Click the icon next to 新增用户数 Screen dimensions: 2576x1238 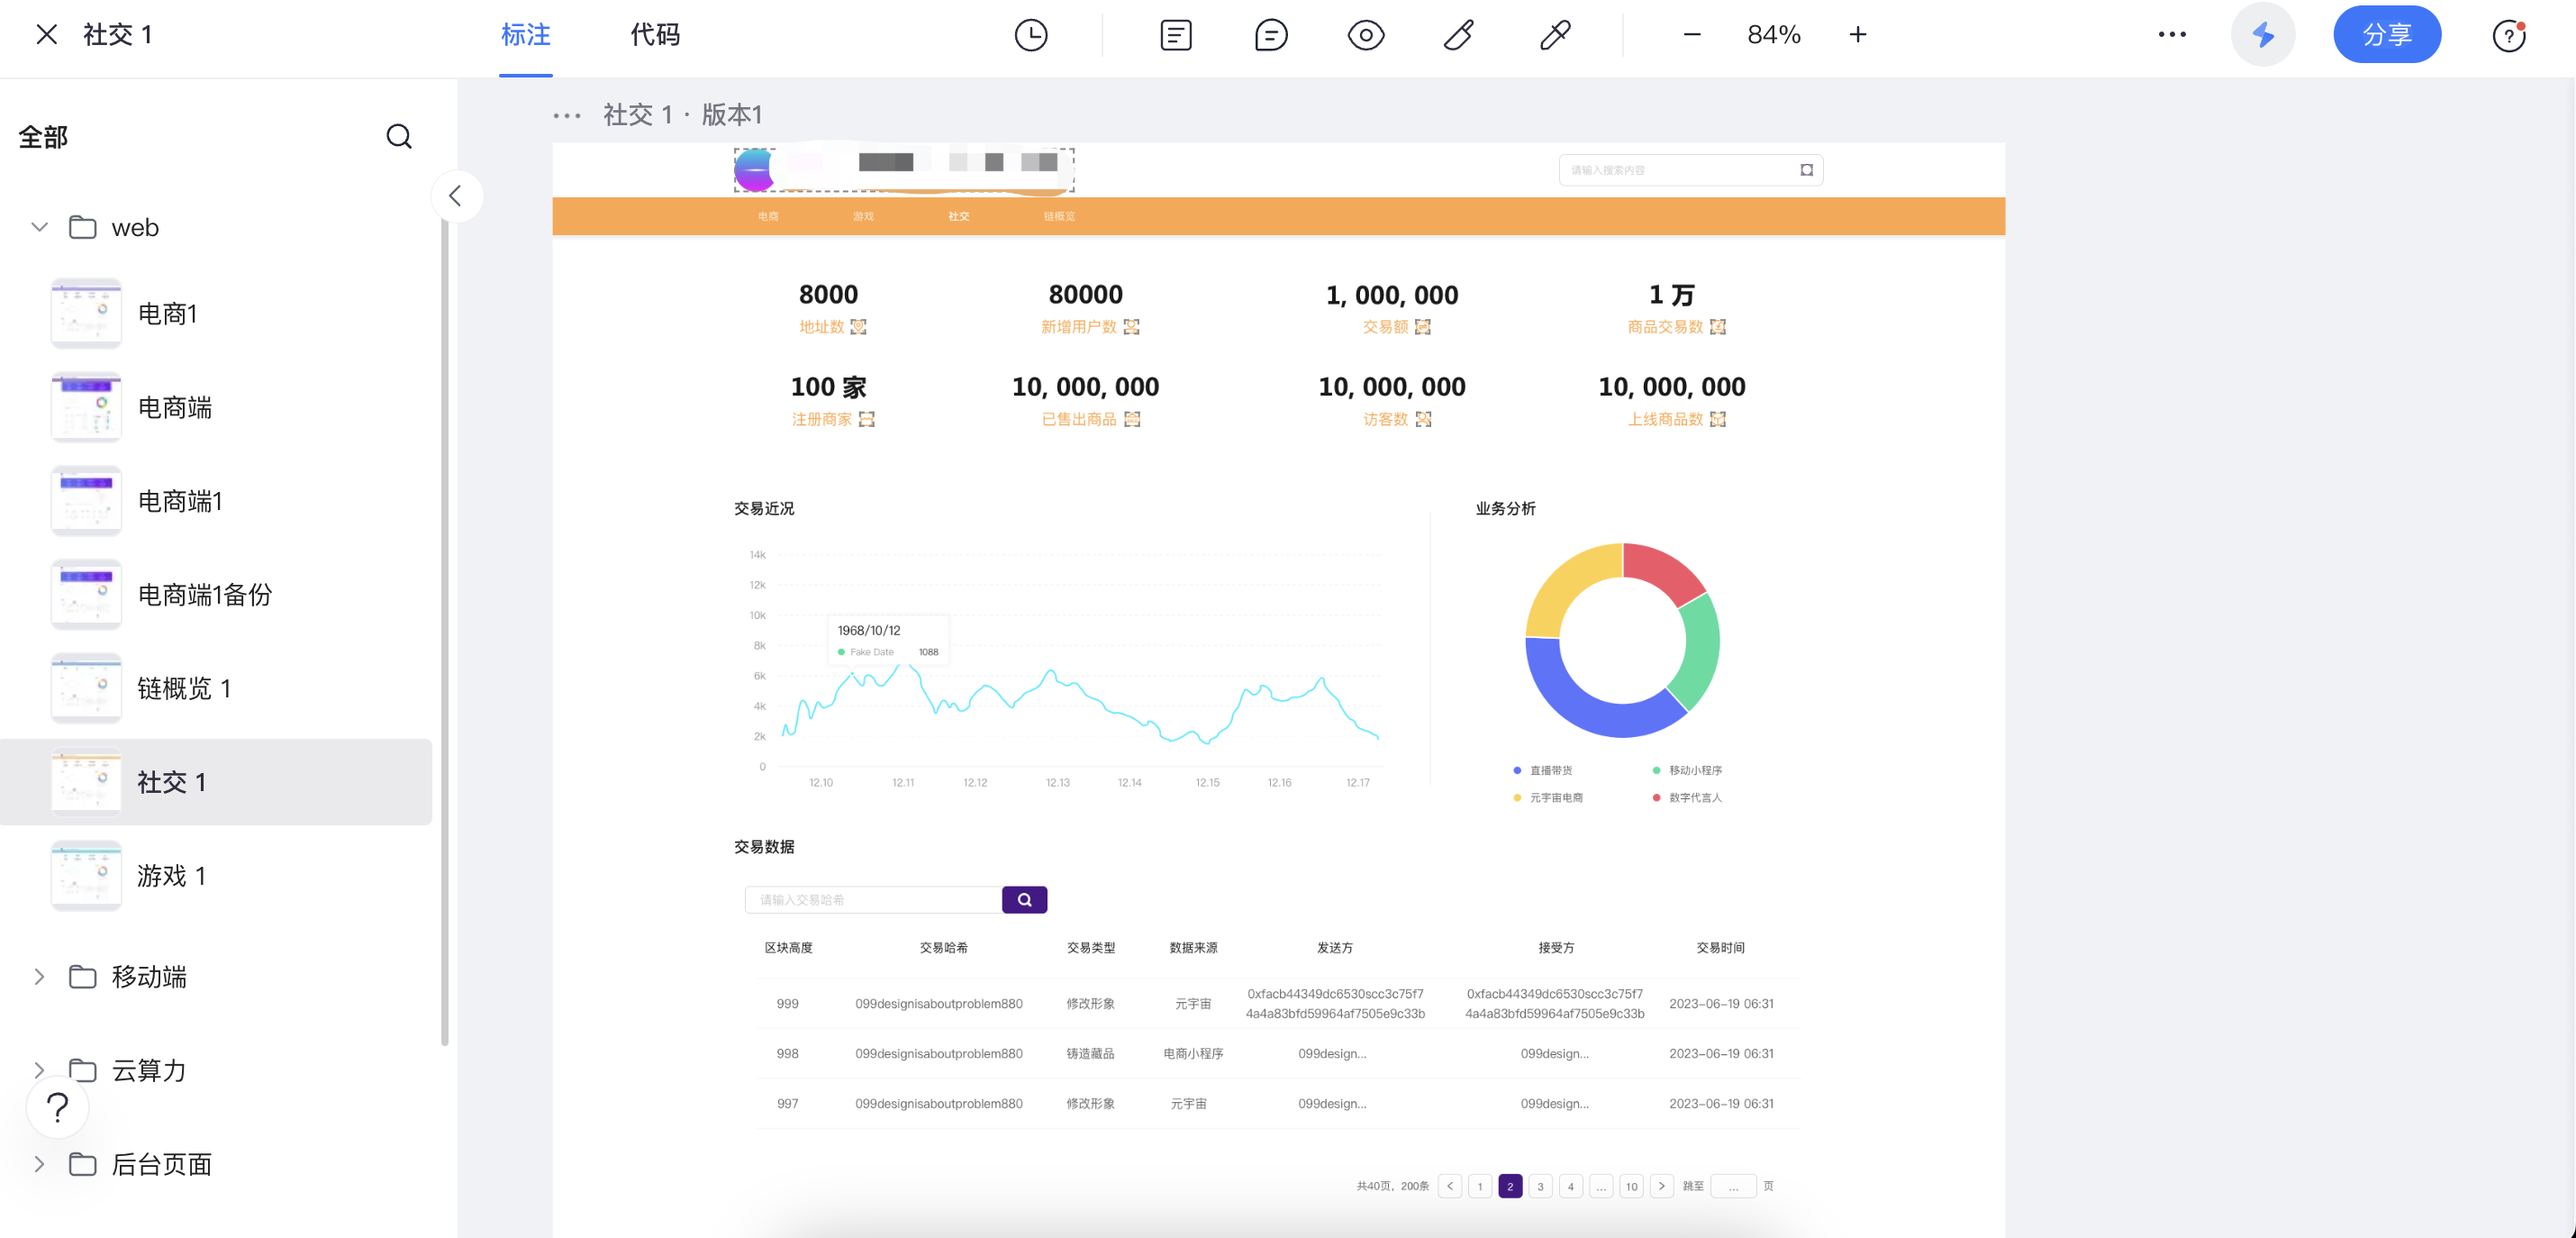[x=1131, y=327]
